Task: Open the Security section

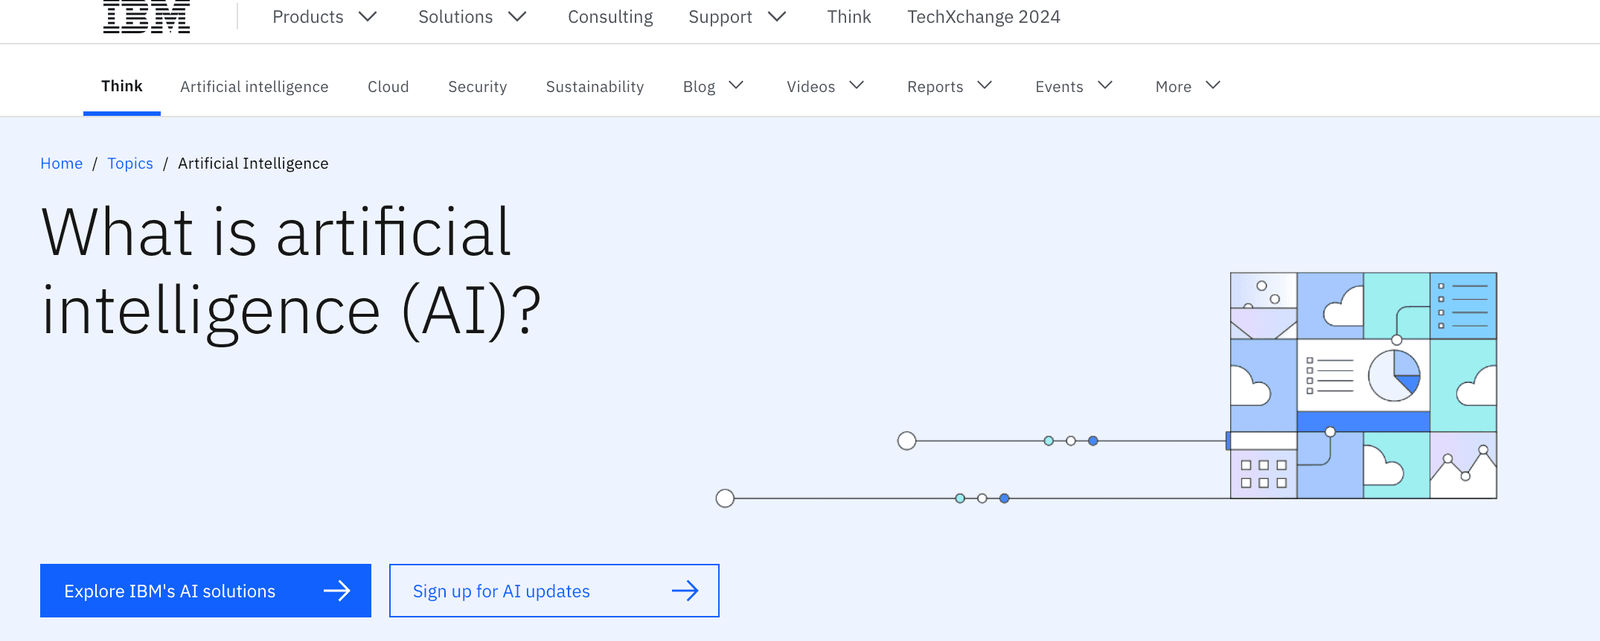Action: (x=477, y=87)
